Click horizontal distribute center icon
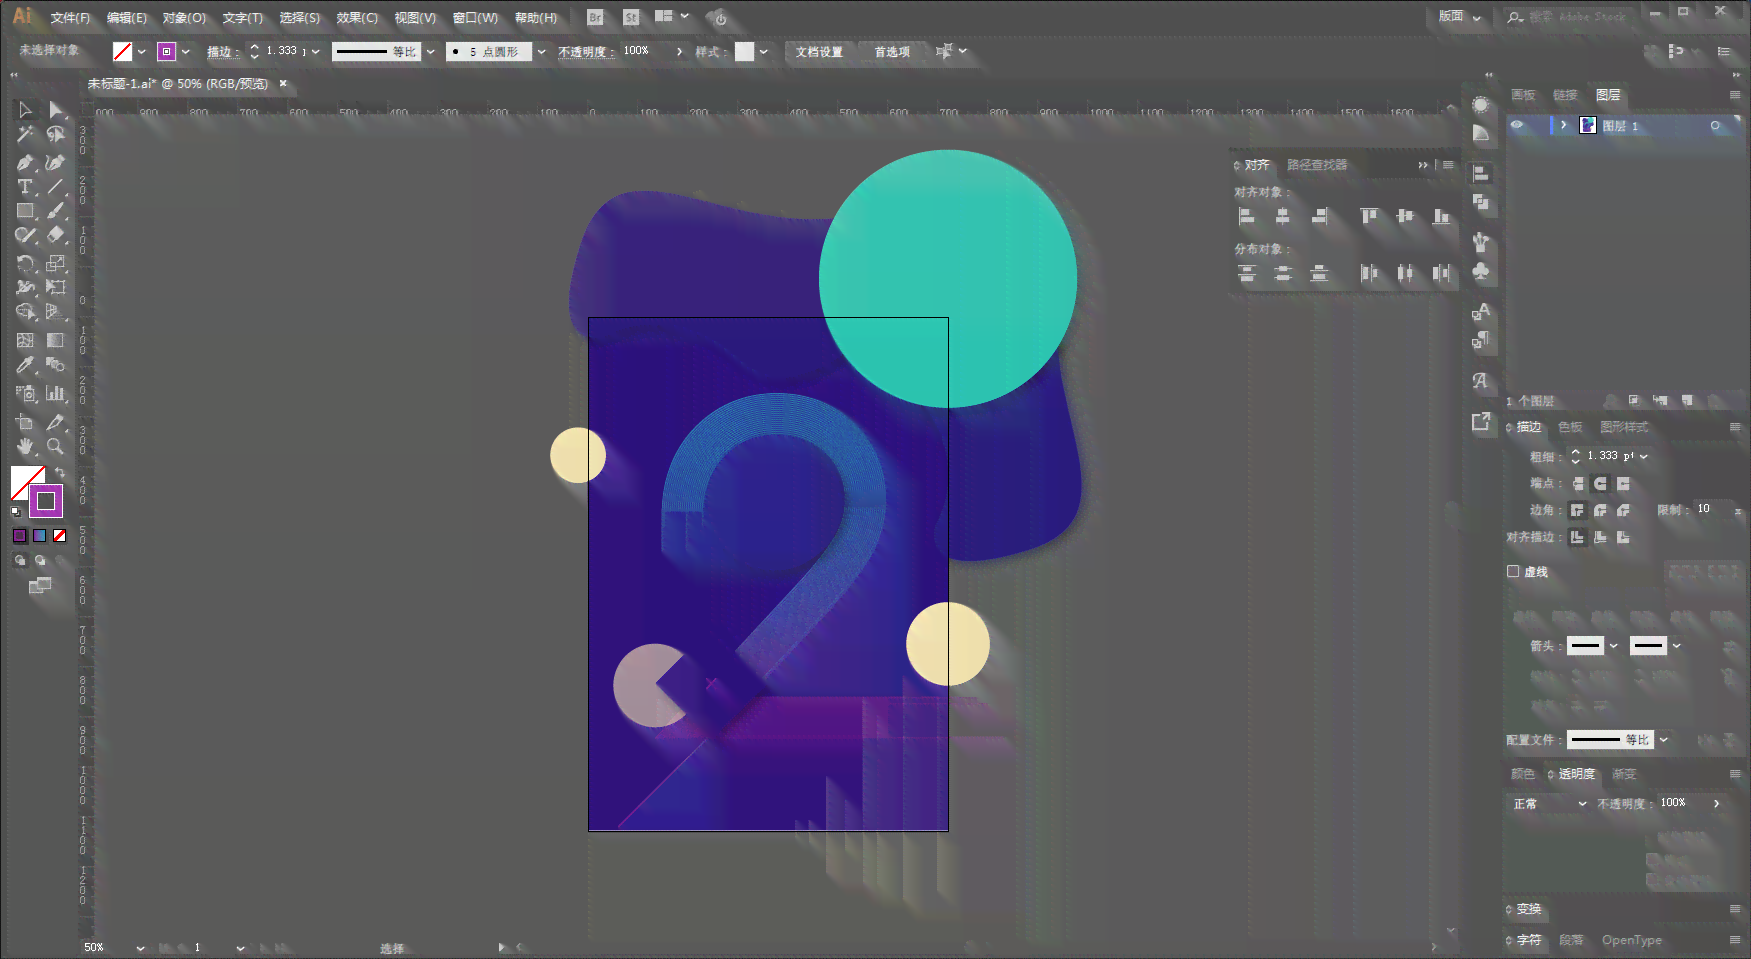Viewport: 1751px width, 959px height. coord(1406,273)
